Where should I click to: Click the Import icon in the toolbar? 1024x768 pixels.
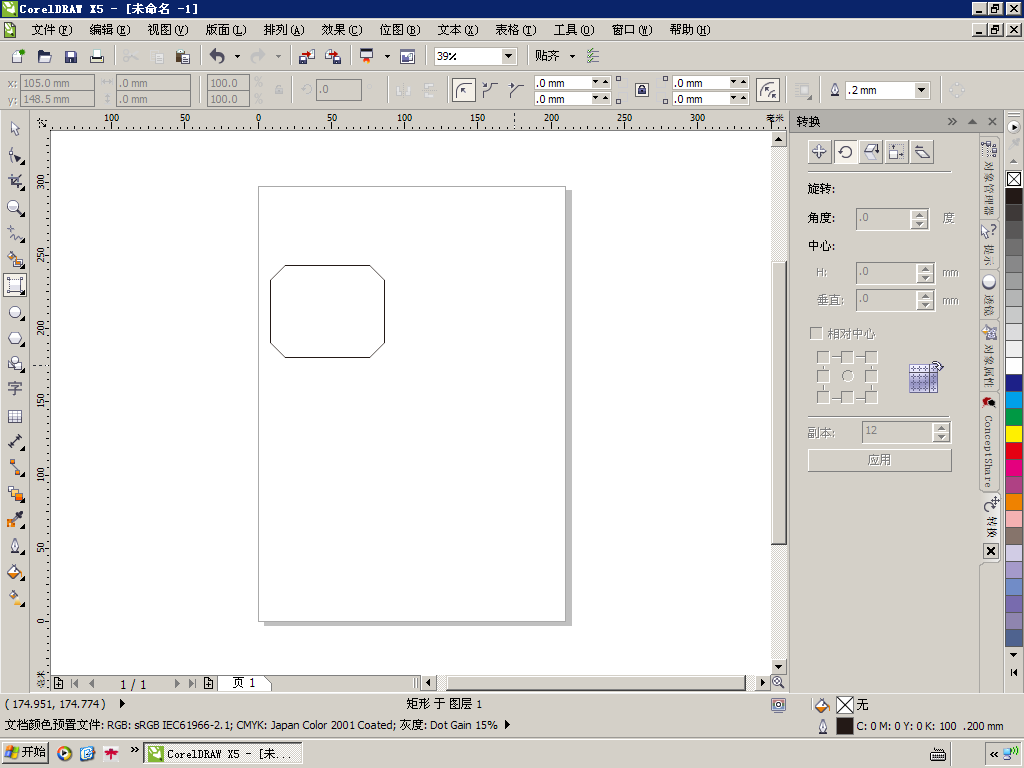point(307,56)
